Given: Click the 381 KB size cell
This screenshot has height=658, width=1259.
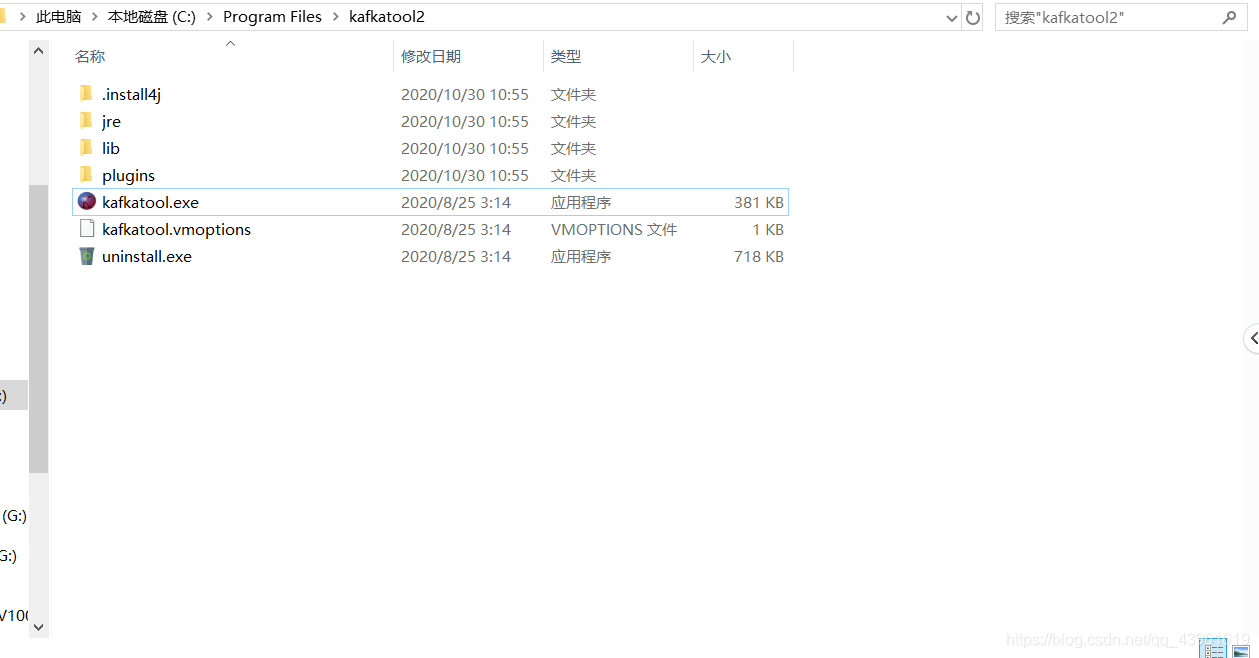Looking at the screenshot, I should pos(758,202).
